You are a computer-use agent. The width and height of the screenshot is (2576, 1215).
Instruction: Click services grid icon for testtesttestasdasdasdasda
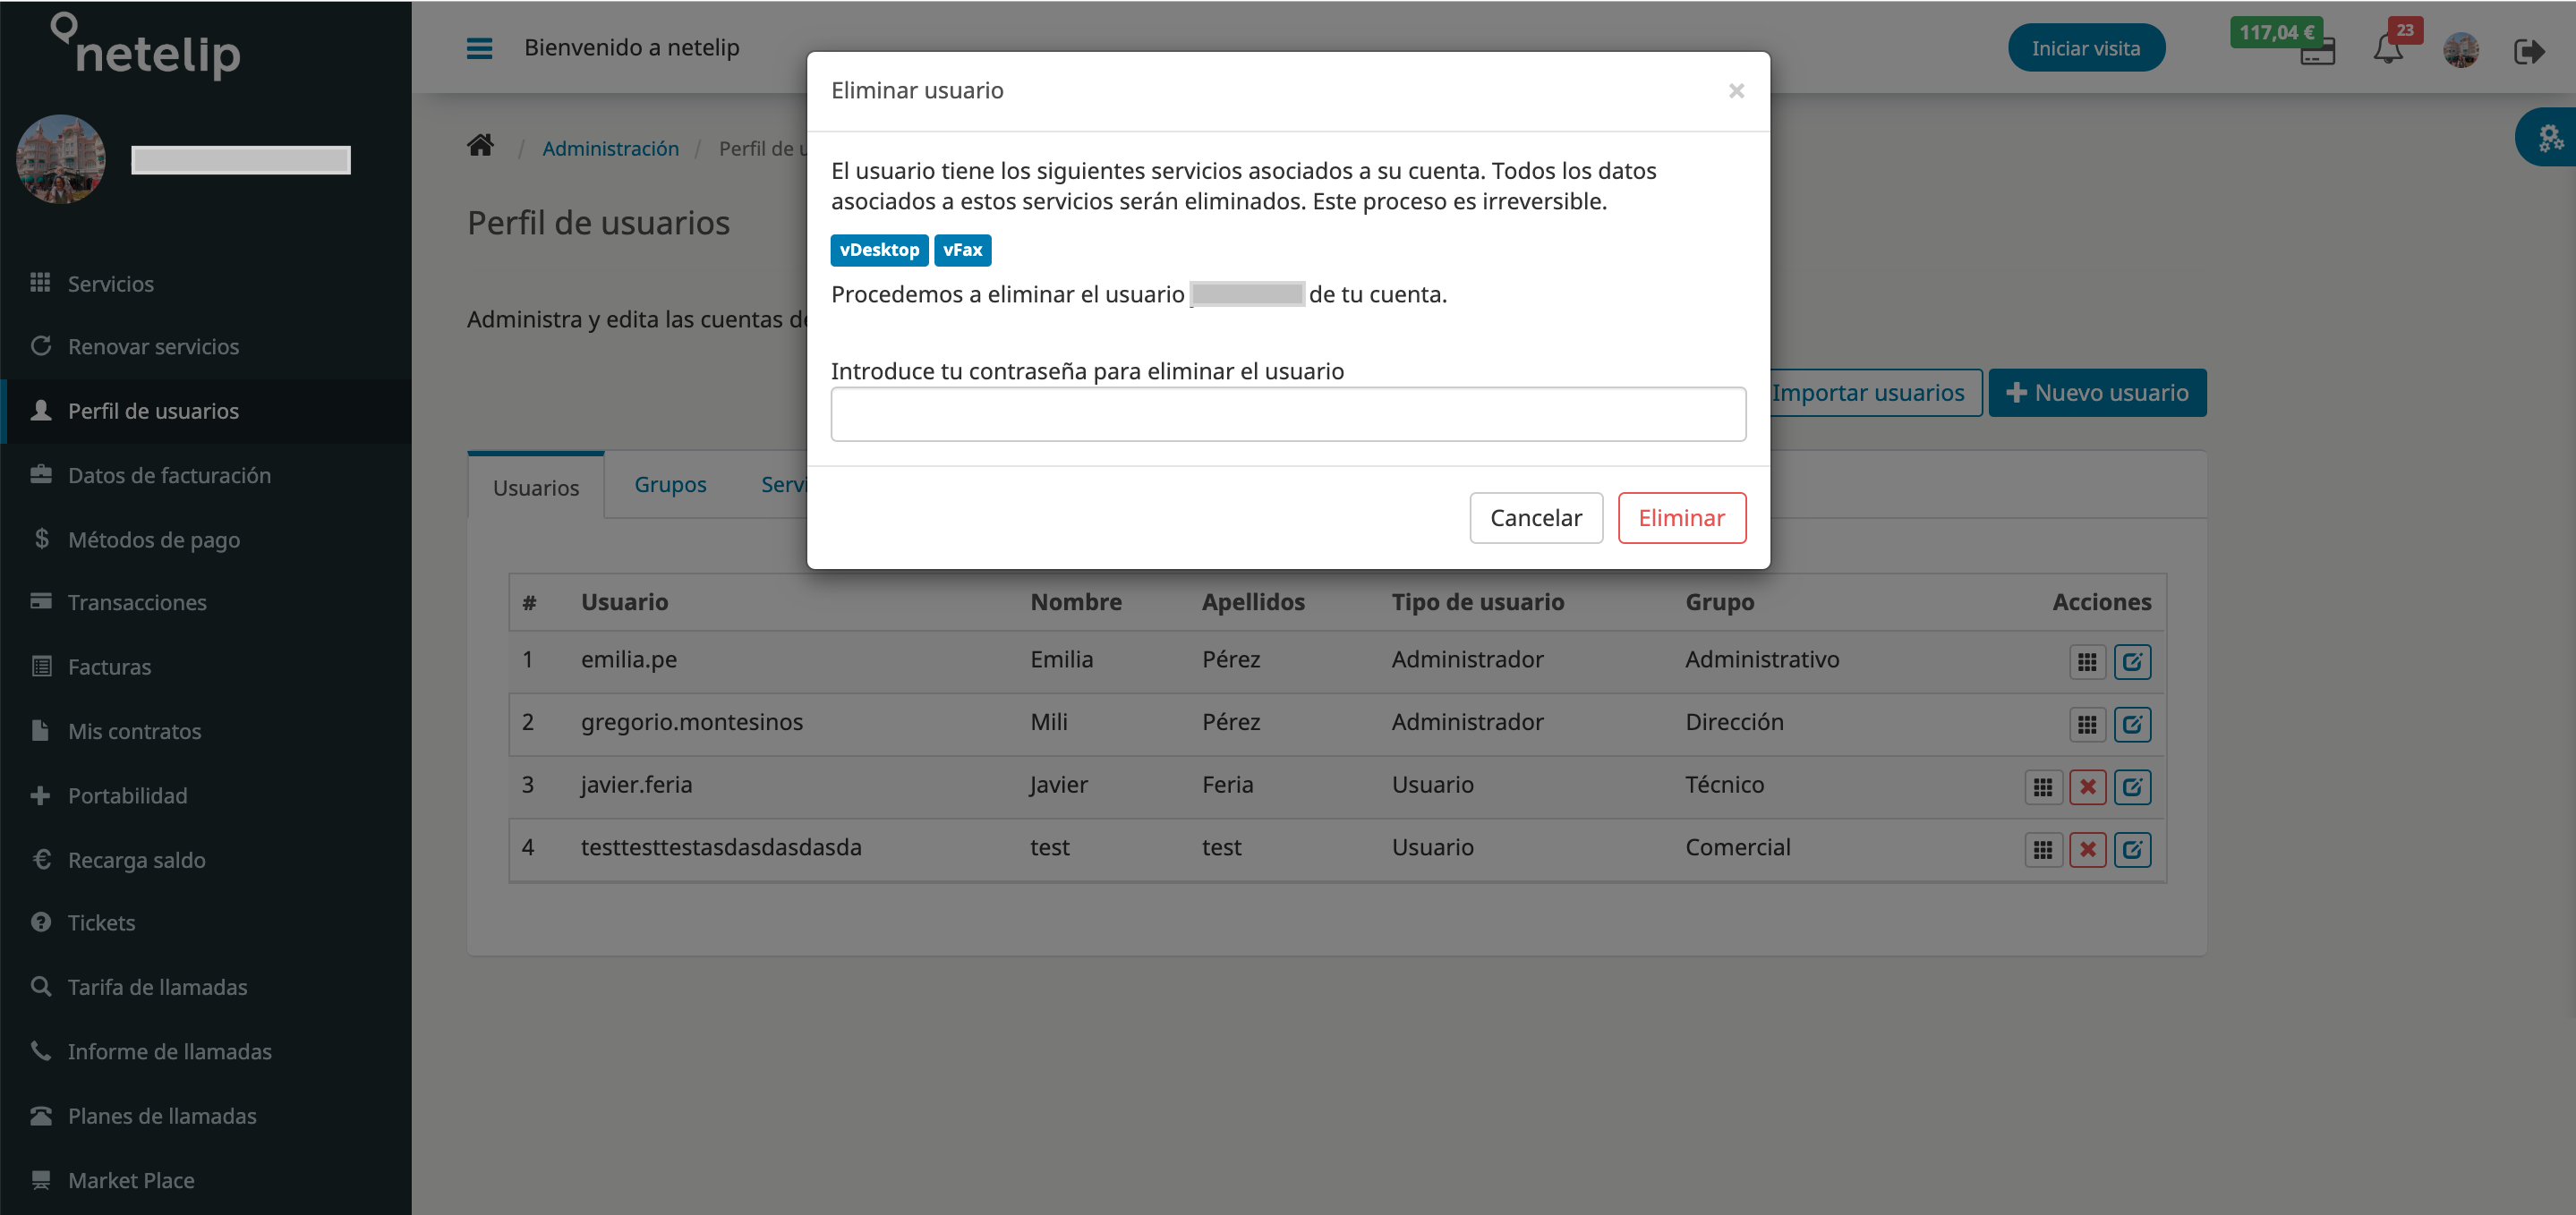(2043, 850)
